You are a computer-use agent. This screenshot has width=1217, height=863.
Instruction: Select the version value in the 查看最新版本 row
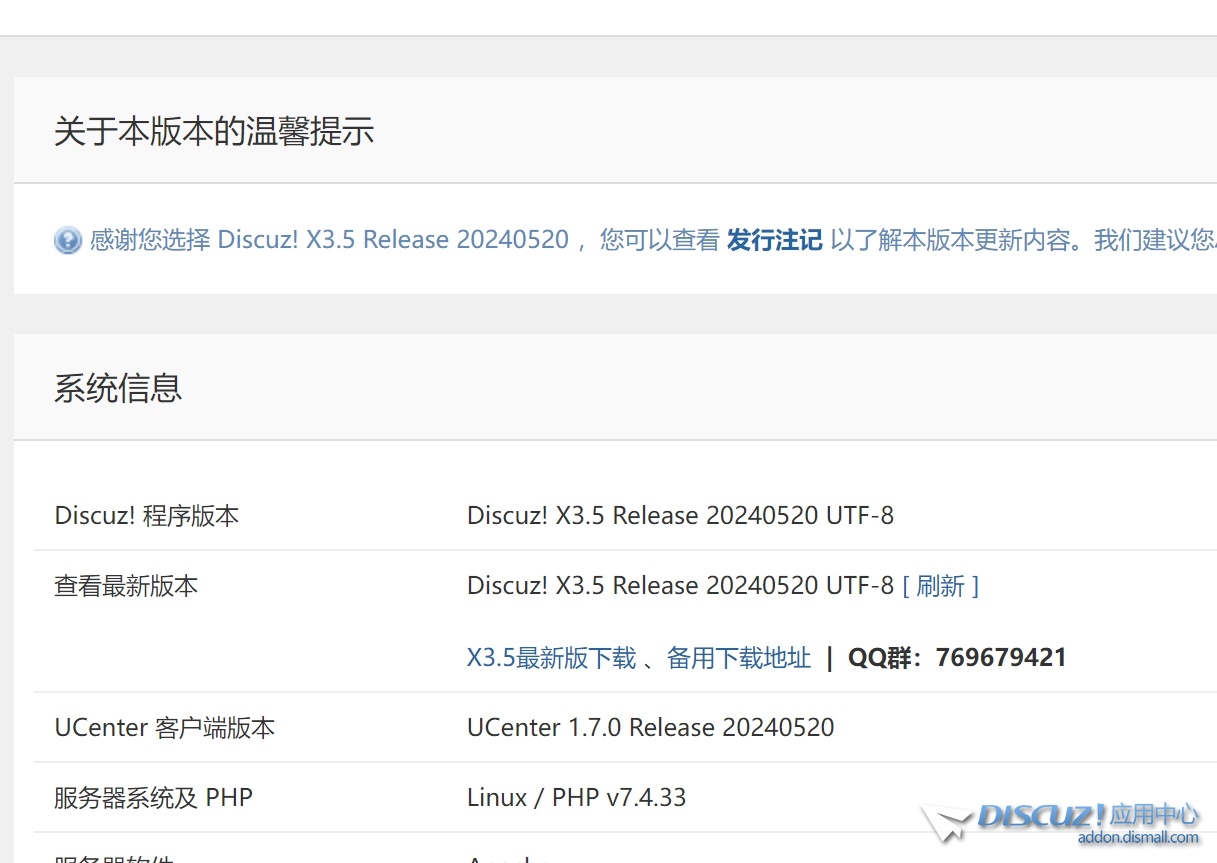point(680,586)
